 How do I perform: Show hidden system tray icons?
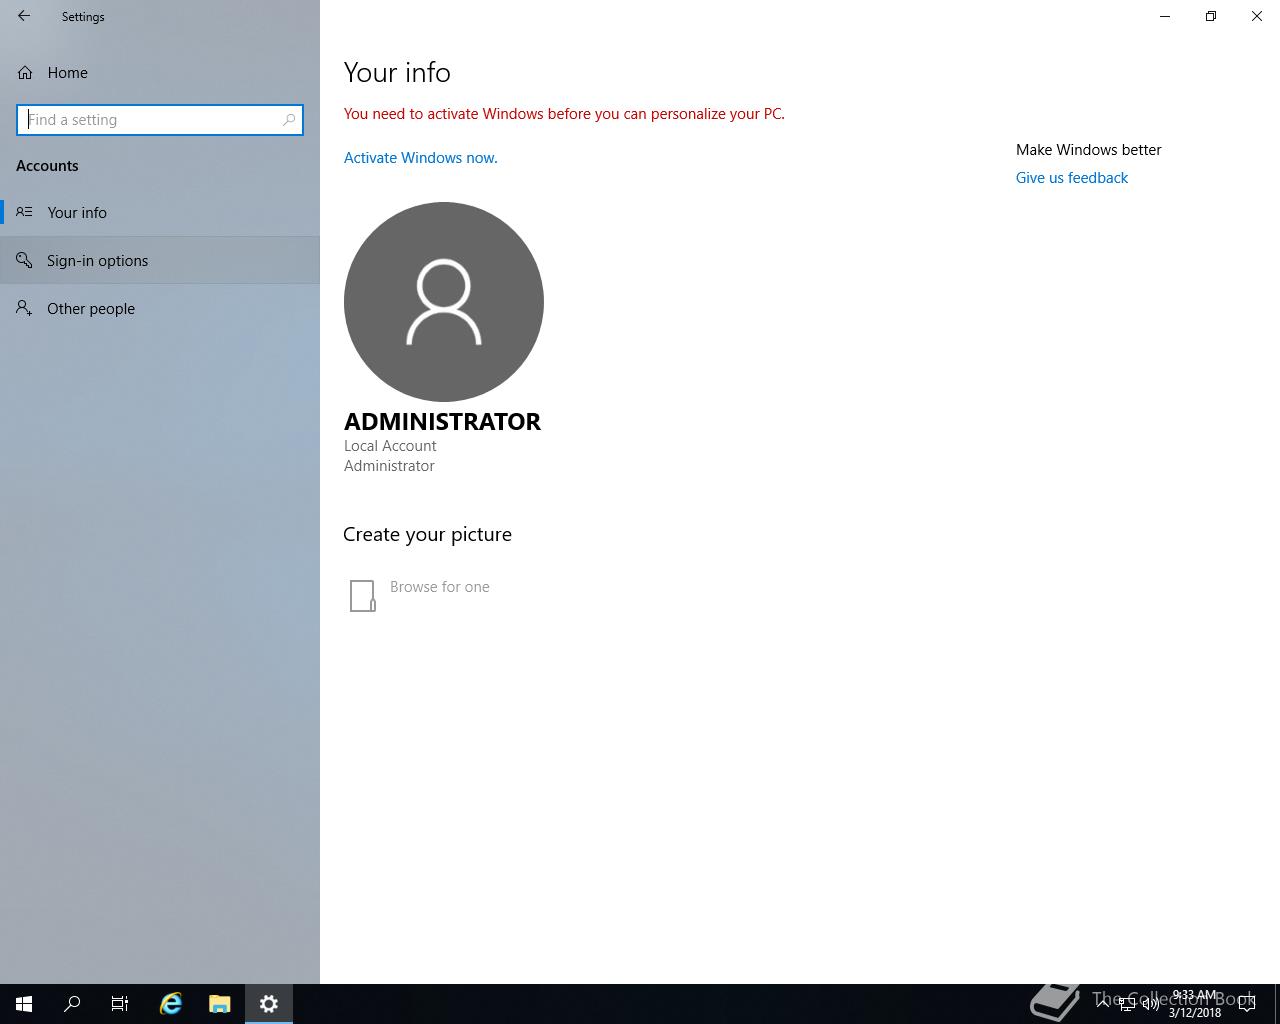point(1102,1004)
